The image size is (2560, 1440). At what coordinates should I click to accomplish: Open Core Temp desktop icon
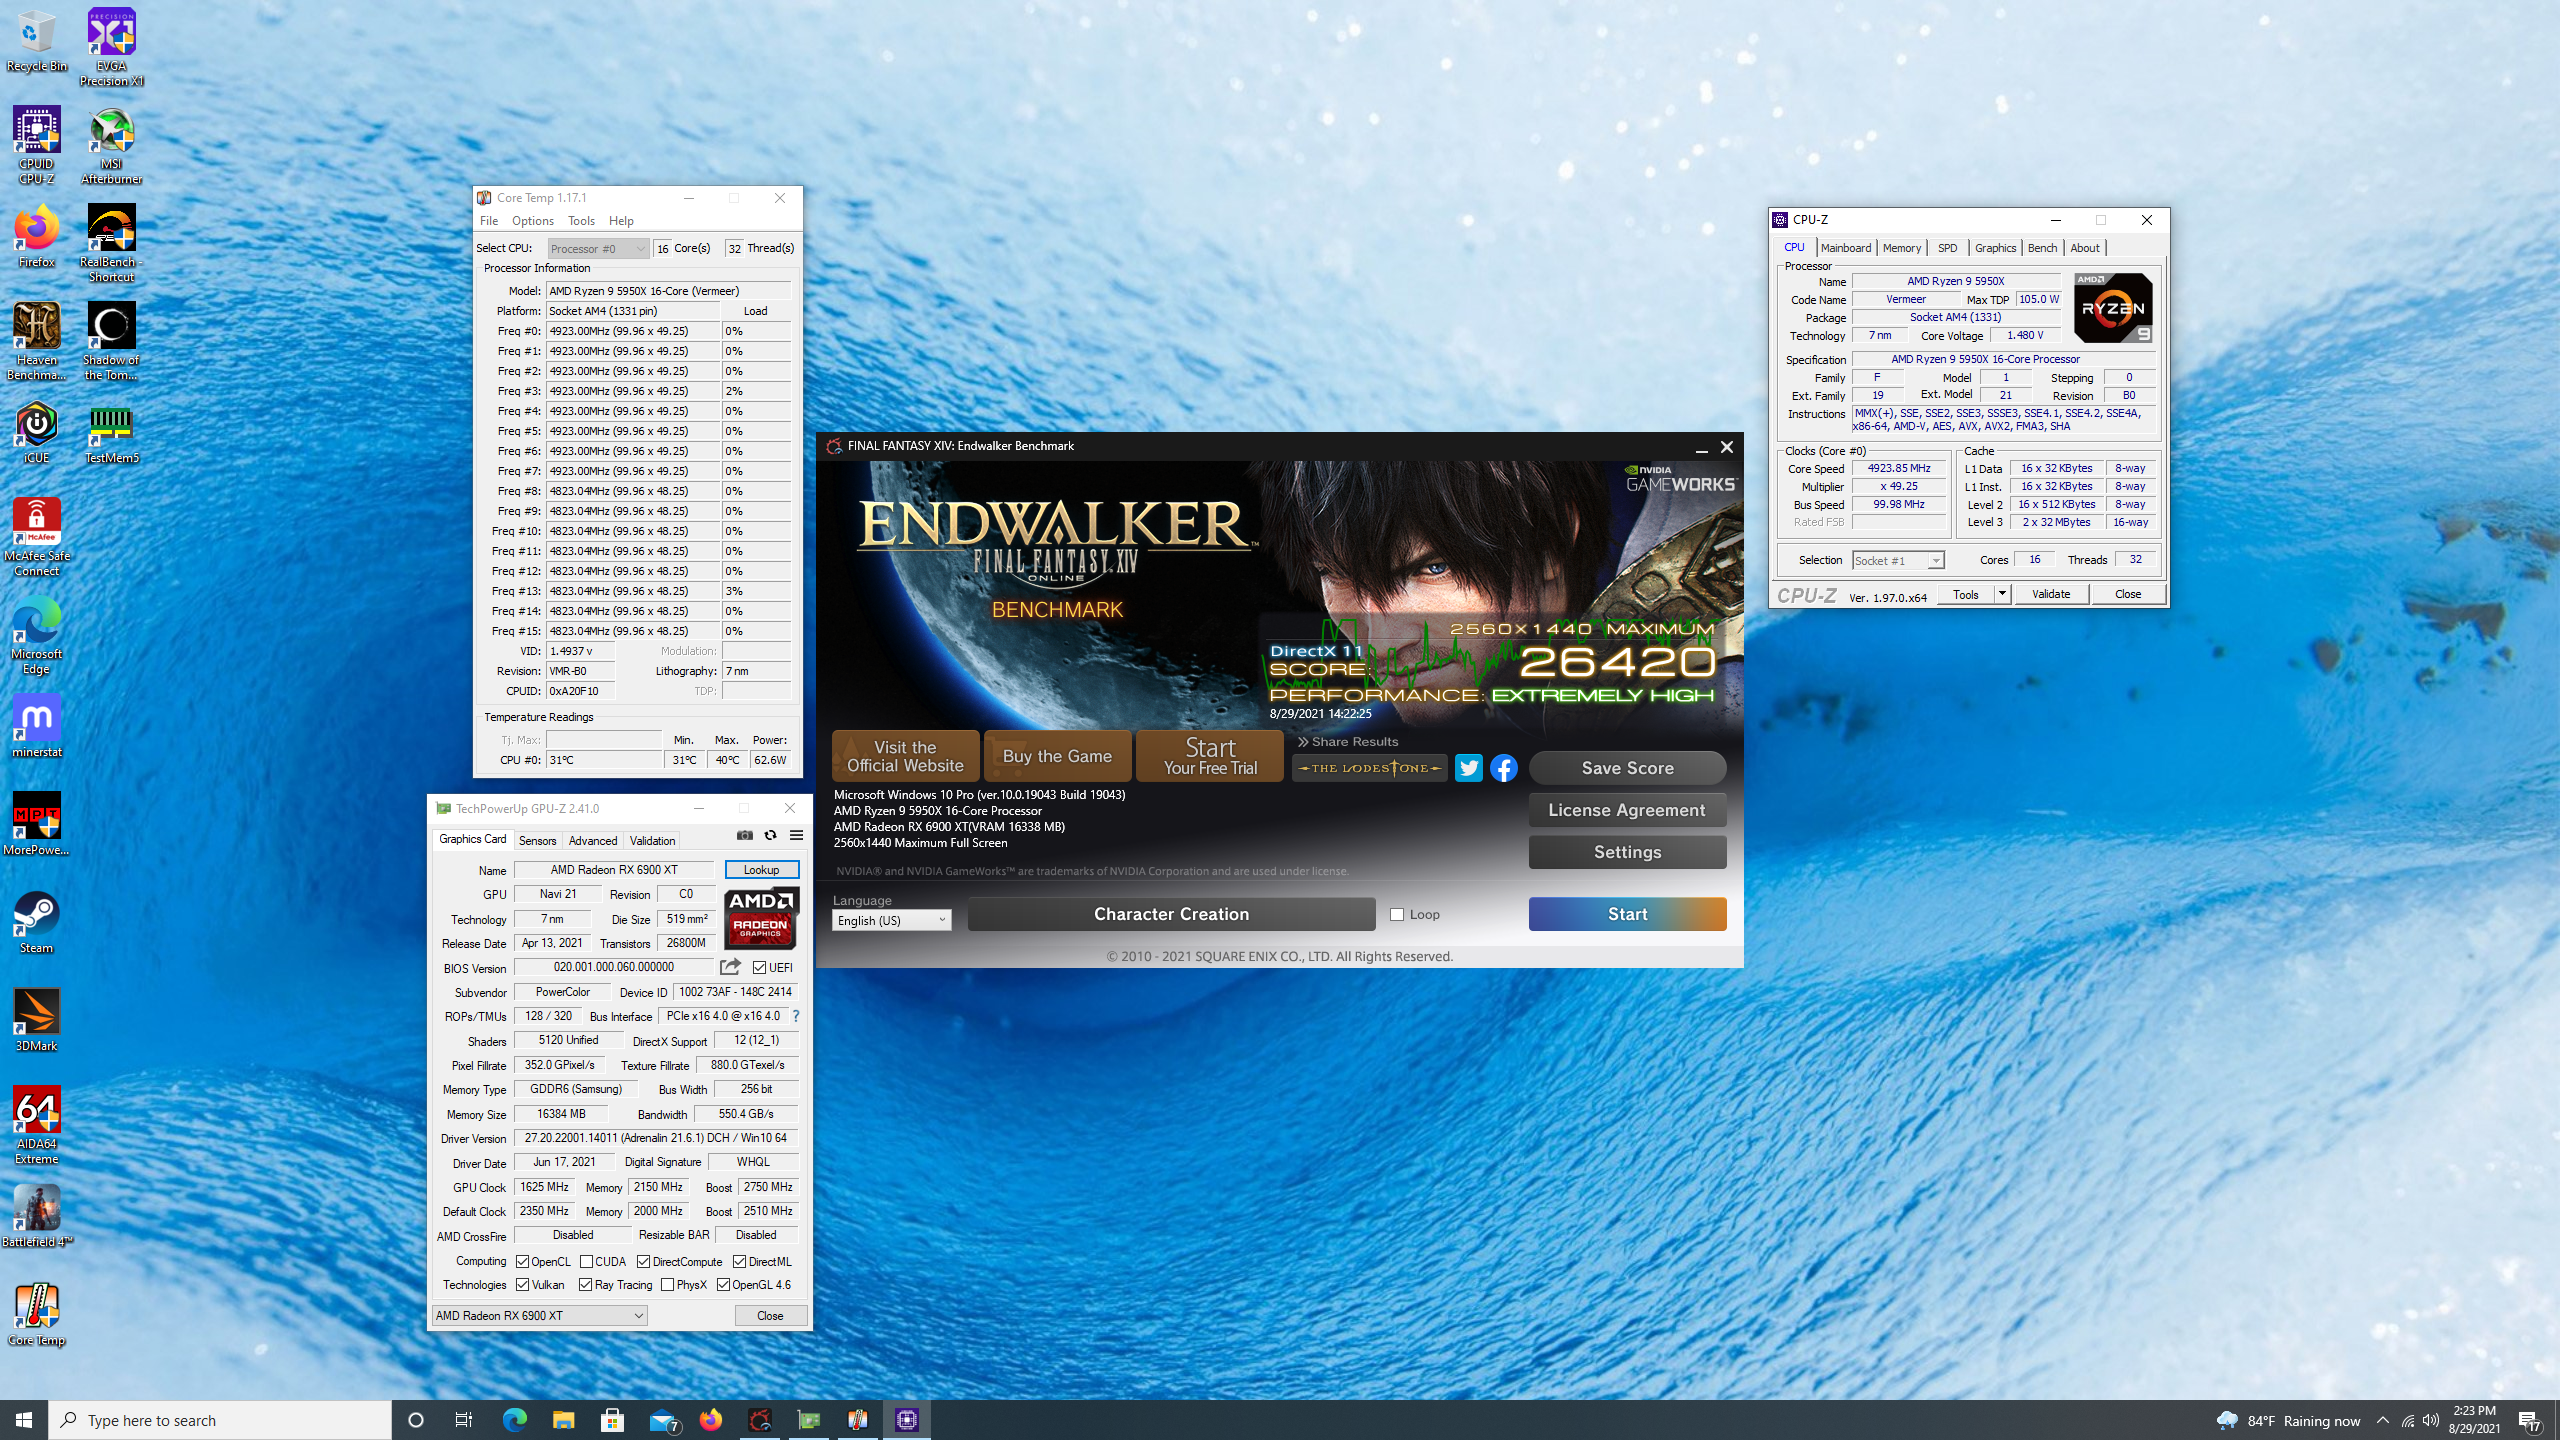pos(36,1315)
